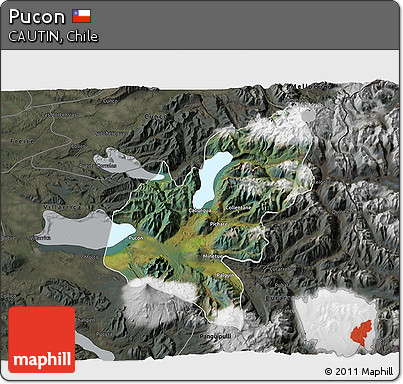Screen dimensions: 403x384
Task: Open the Cautin locator inset map
Action: (335, 322)
